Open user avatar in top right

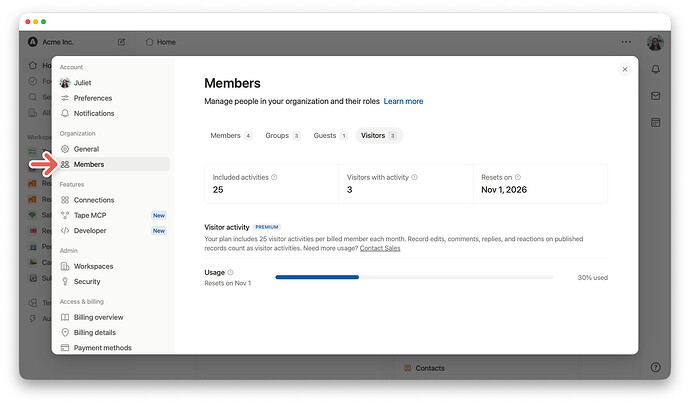[655, 43]
